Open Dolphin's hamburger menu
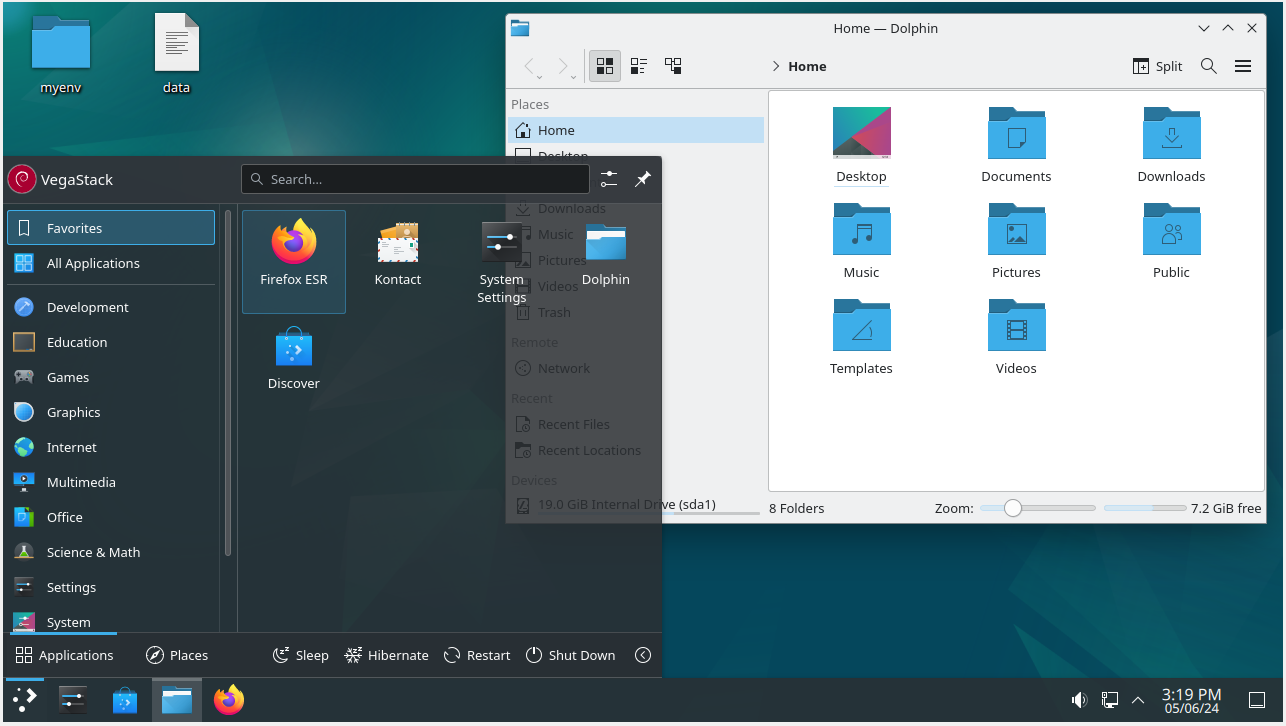This screenshot has width=1286, height=726. point(1243,66)
